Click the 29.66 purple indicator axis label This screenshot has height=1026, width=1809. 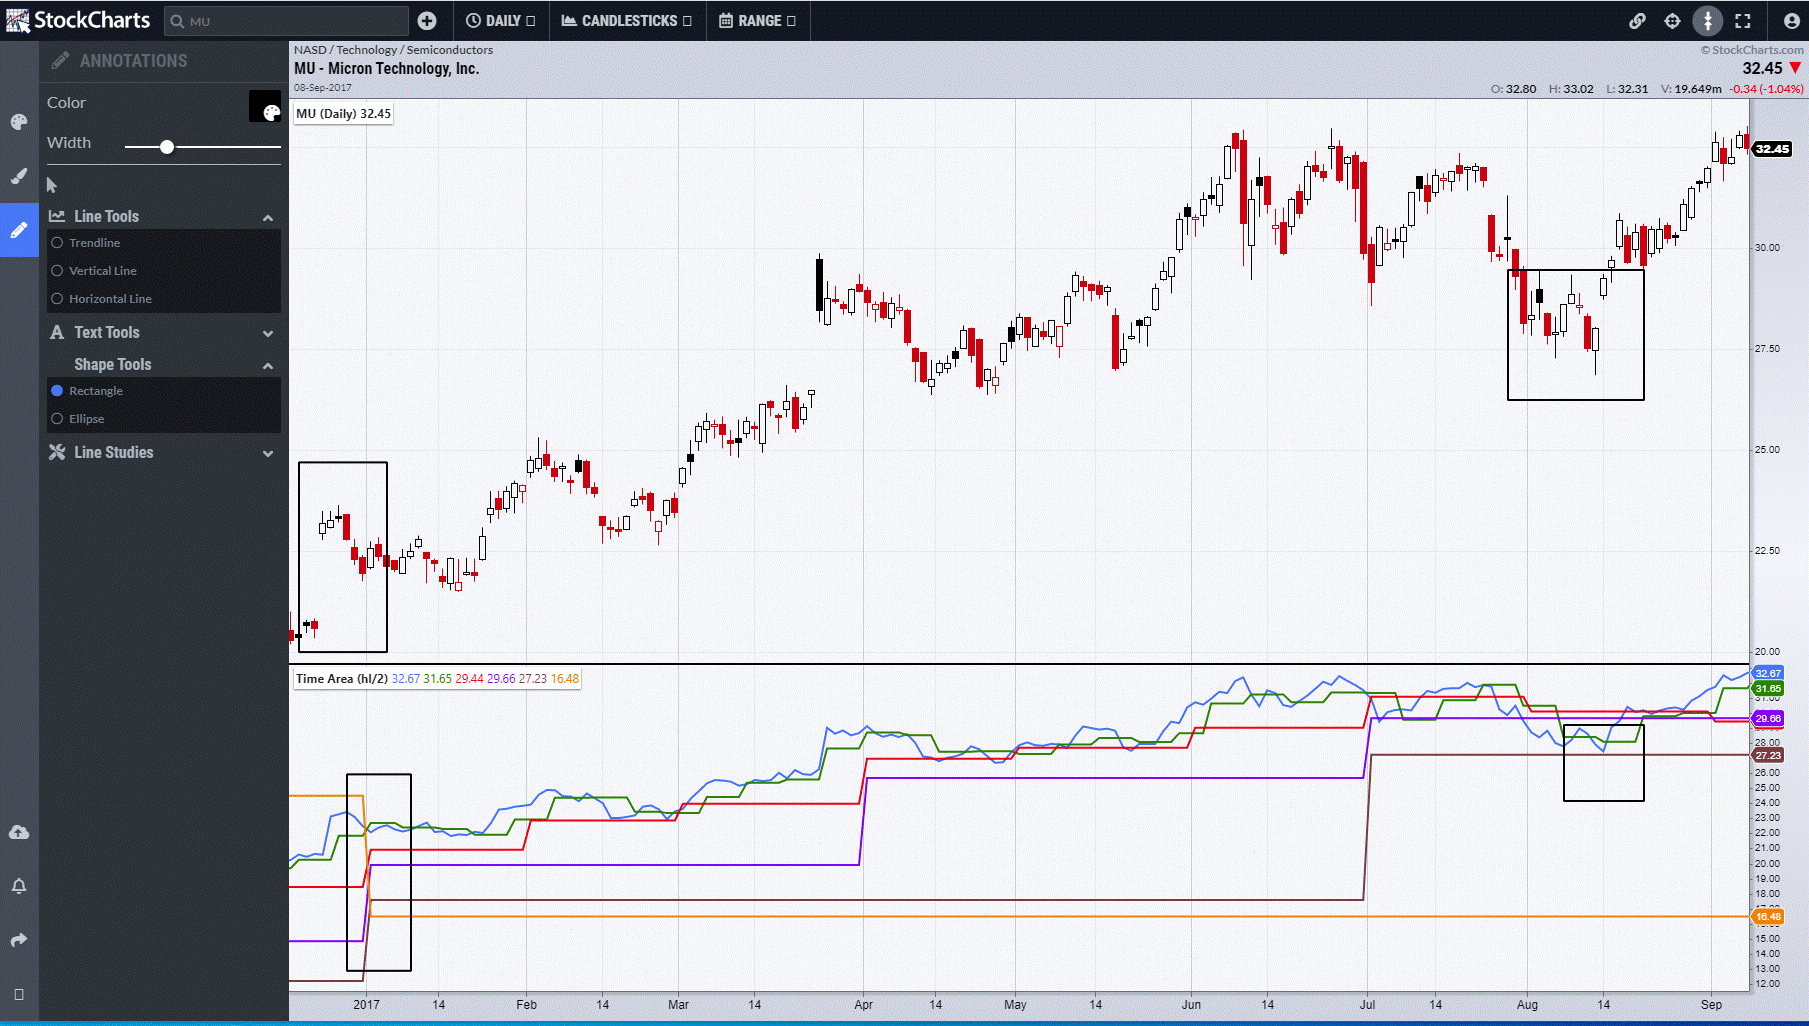click(1767, 719)
